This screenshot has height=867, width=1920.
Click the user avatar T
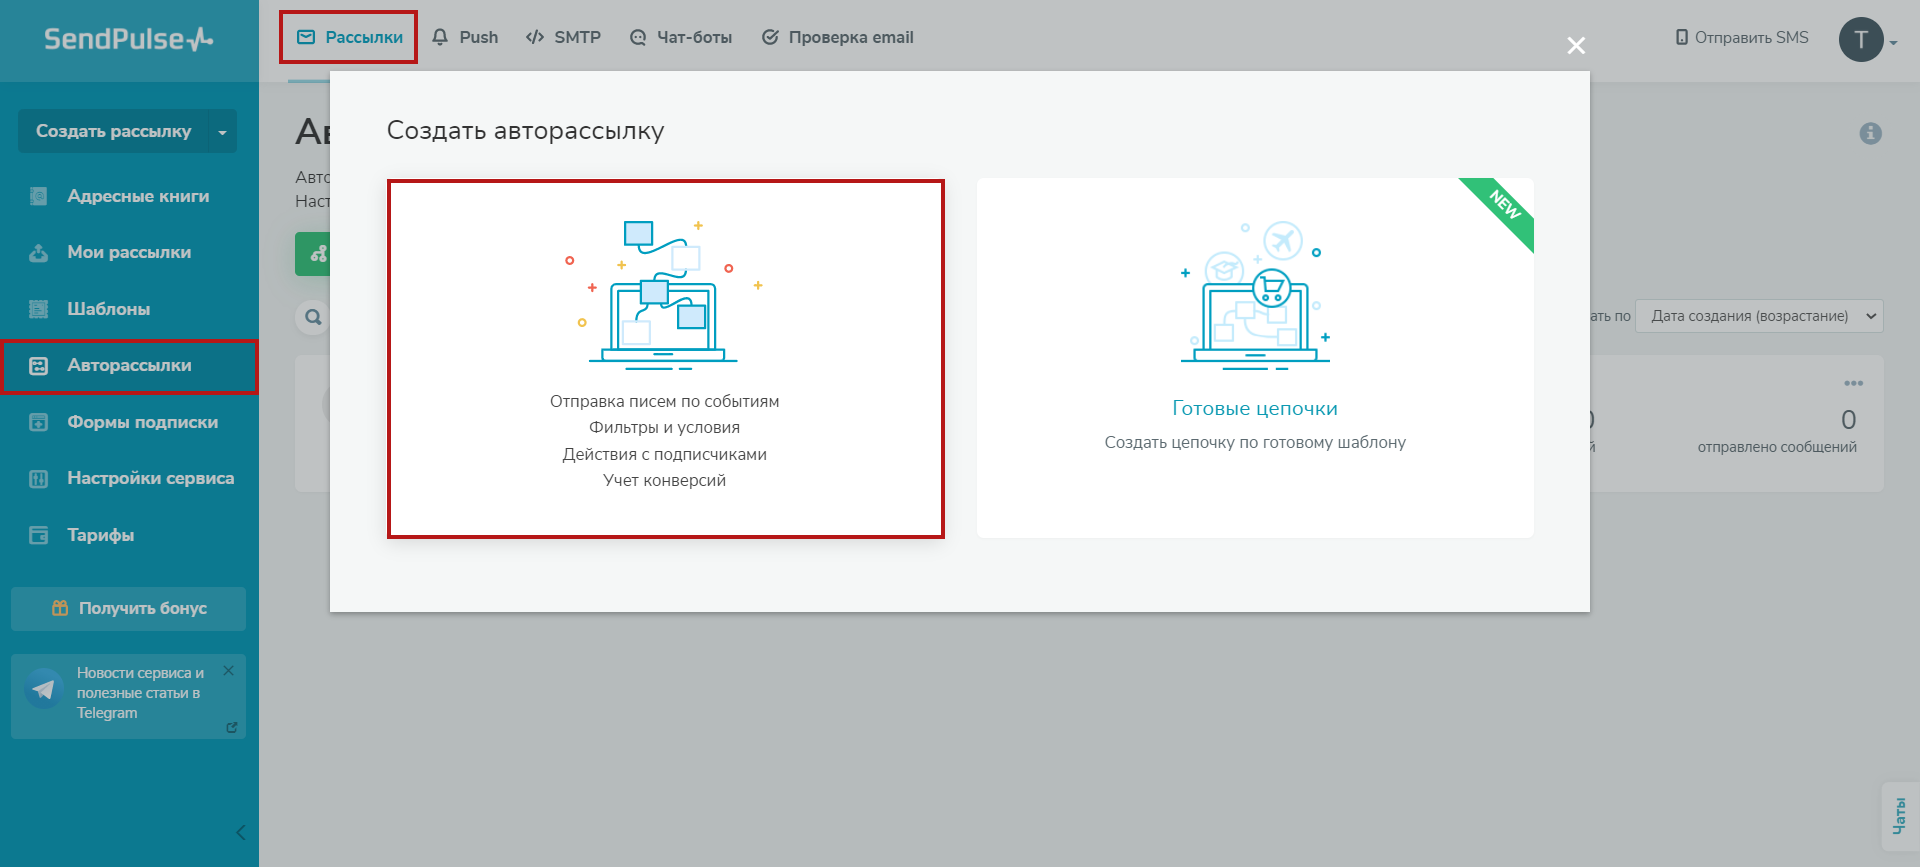pos(1860,40)
